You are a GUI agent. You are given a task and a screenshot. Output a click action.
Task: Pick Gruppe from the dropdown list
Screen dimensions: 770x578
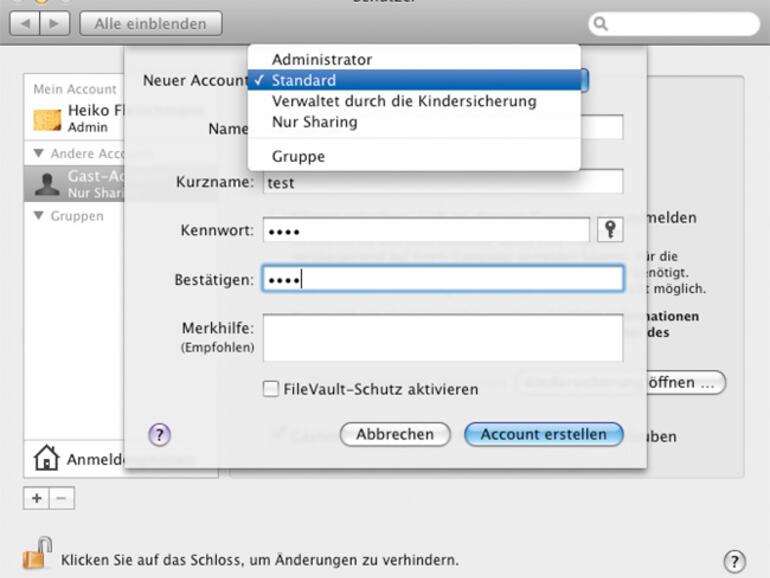[x=414, y=156]
